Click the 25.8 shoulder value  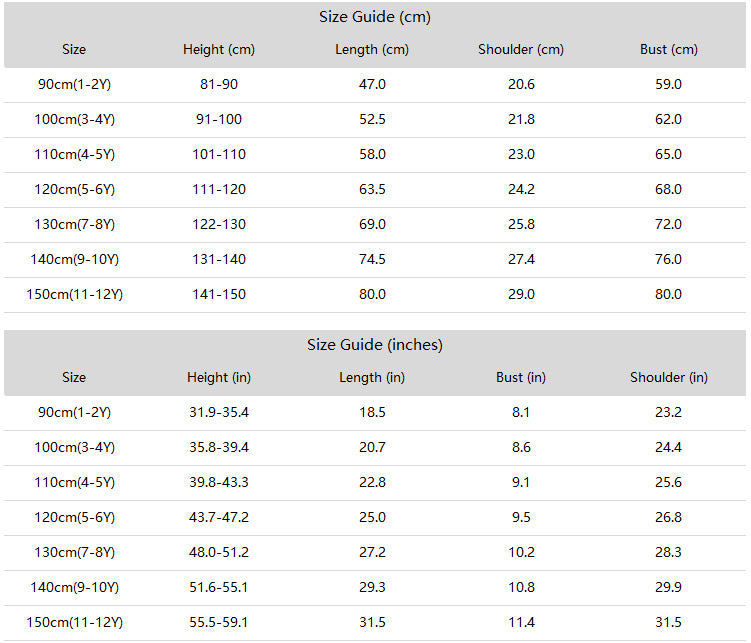pos(521,224)
